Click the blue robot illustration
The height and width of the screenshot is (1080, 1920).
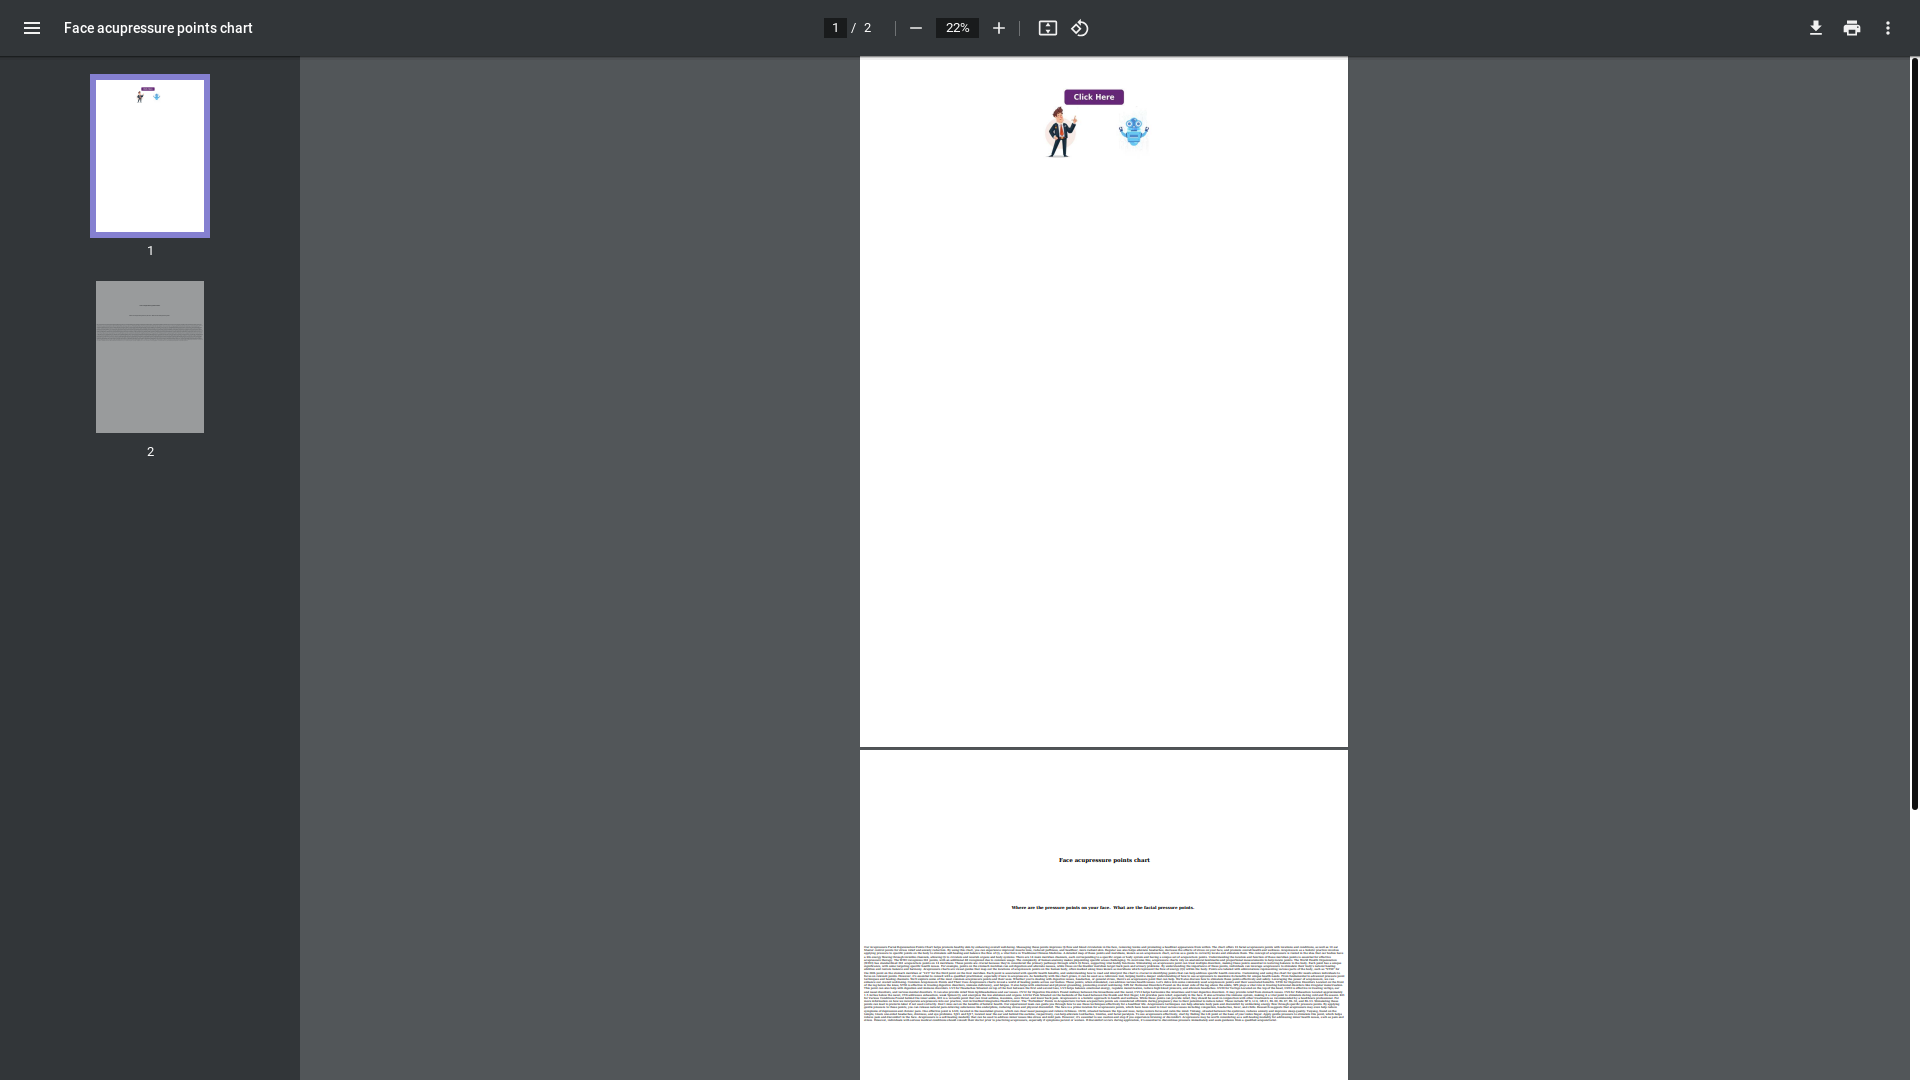click(1133, 131)
